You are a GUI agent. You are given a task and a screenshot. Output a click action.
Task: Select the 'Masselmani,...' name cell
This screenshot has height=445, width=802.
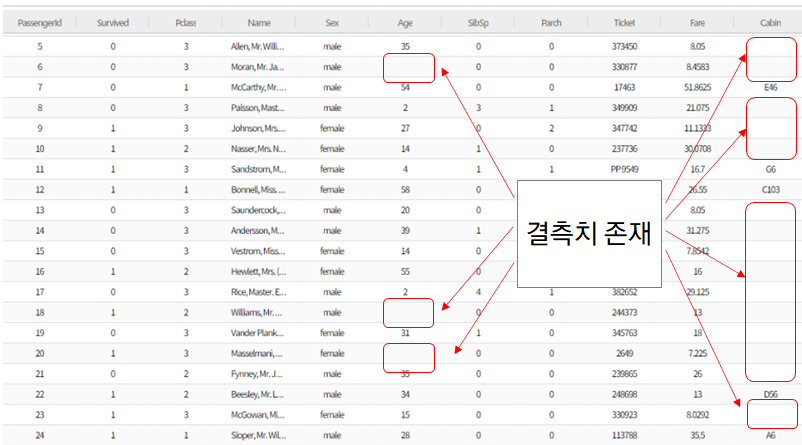(x=256, y=353)
